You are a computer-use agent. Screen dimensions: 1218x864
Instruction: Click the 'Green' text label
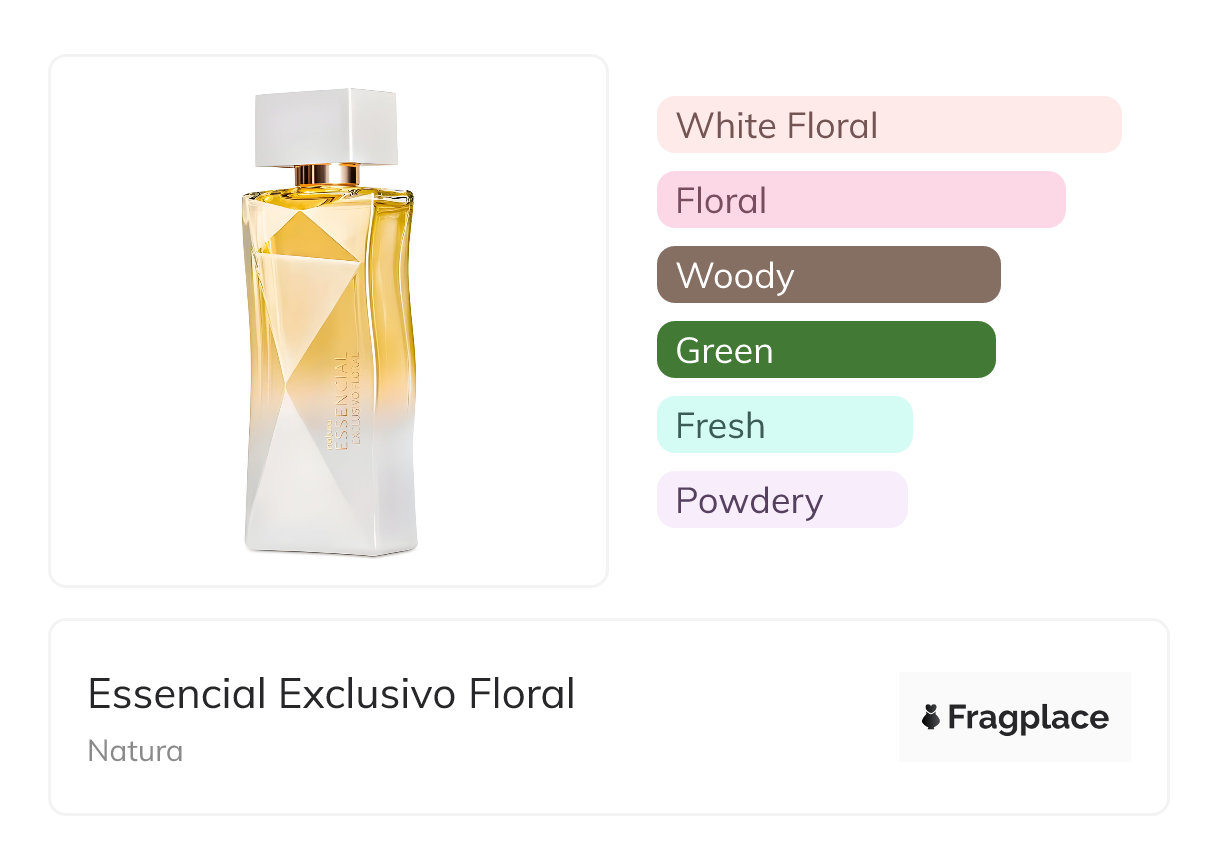pos(724,351)
